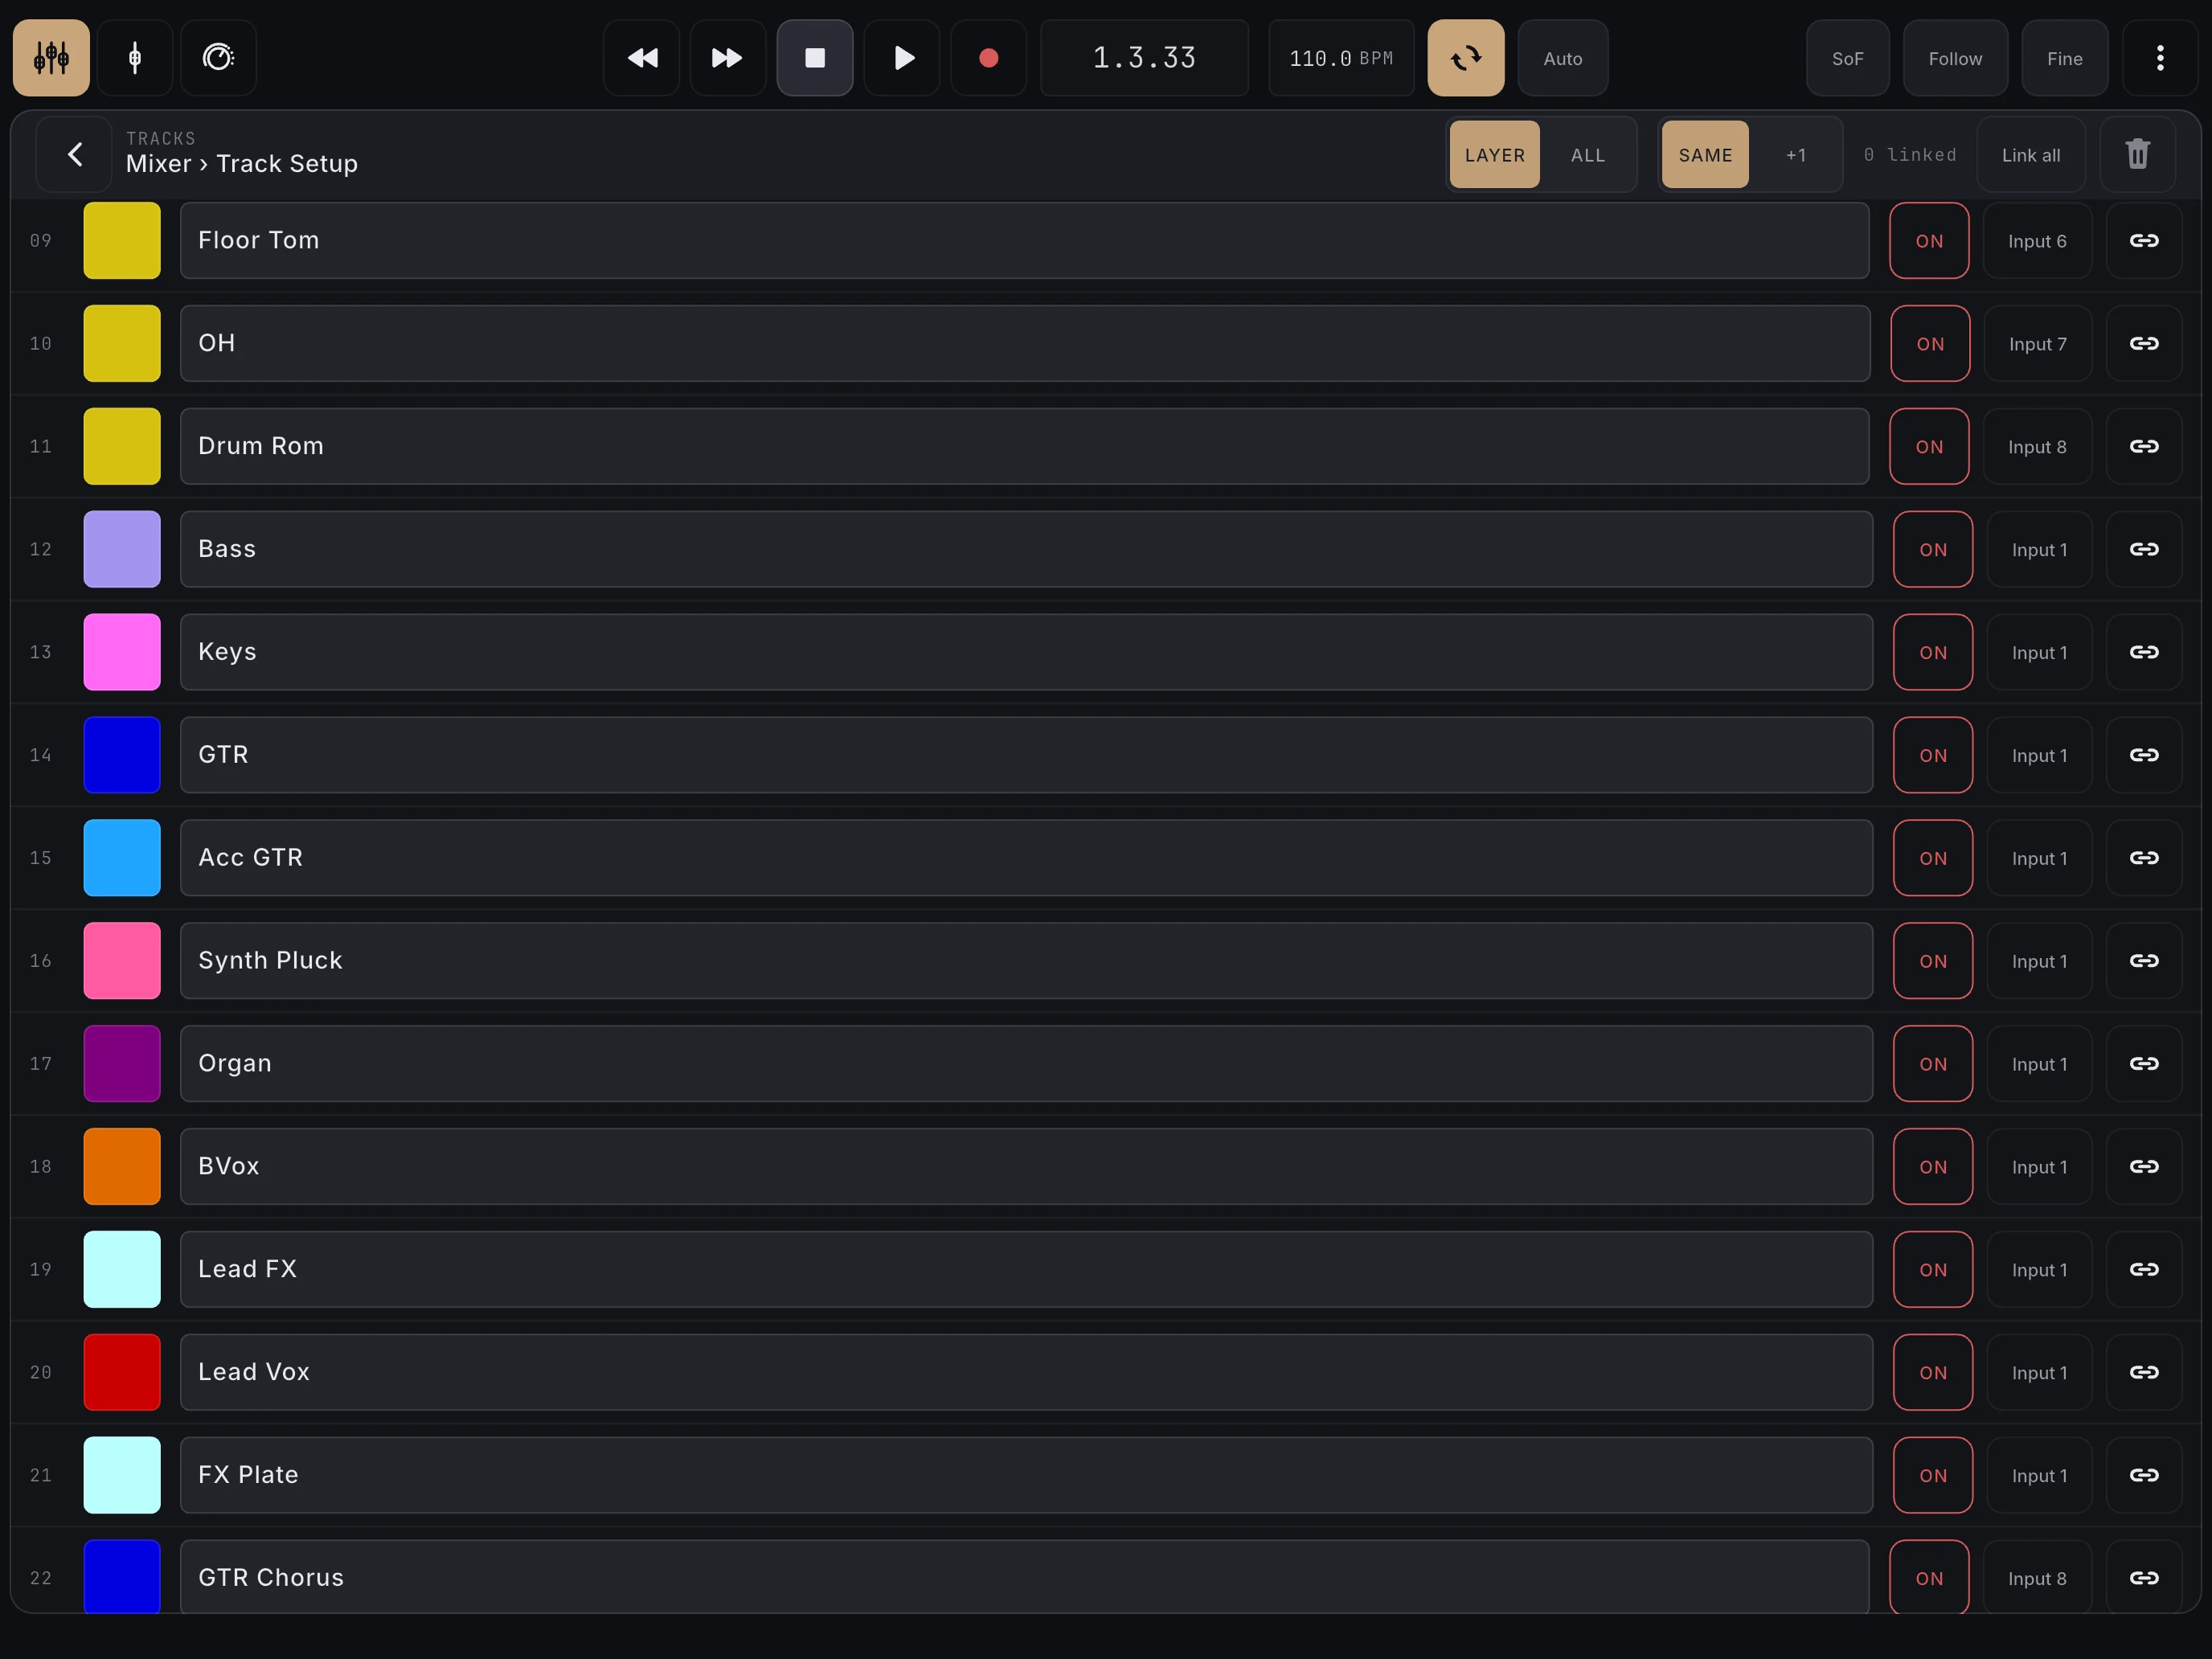Open the mixer faders view icon

(x=51, y=58)
